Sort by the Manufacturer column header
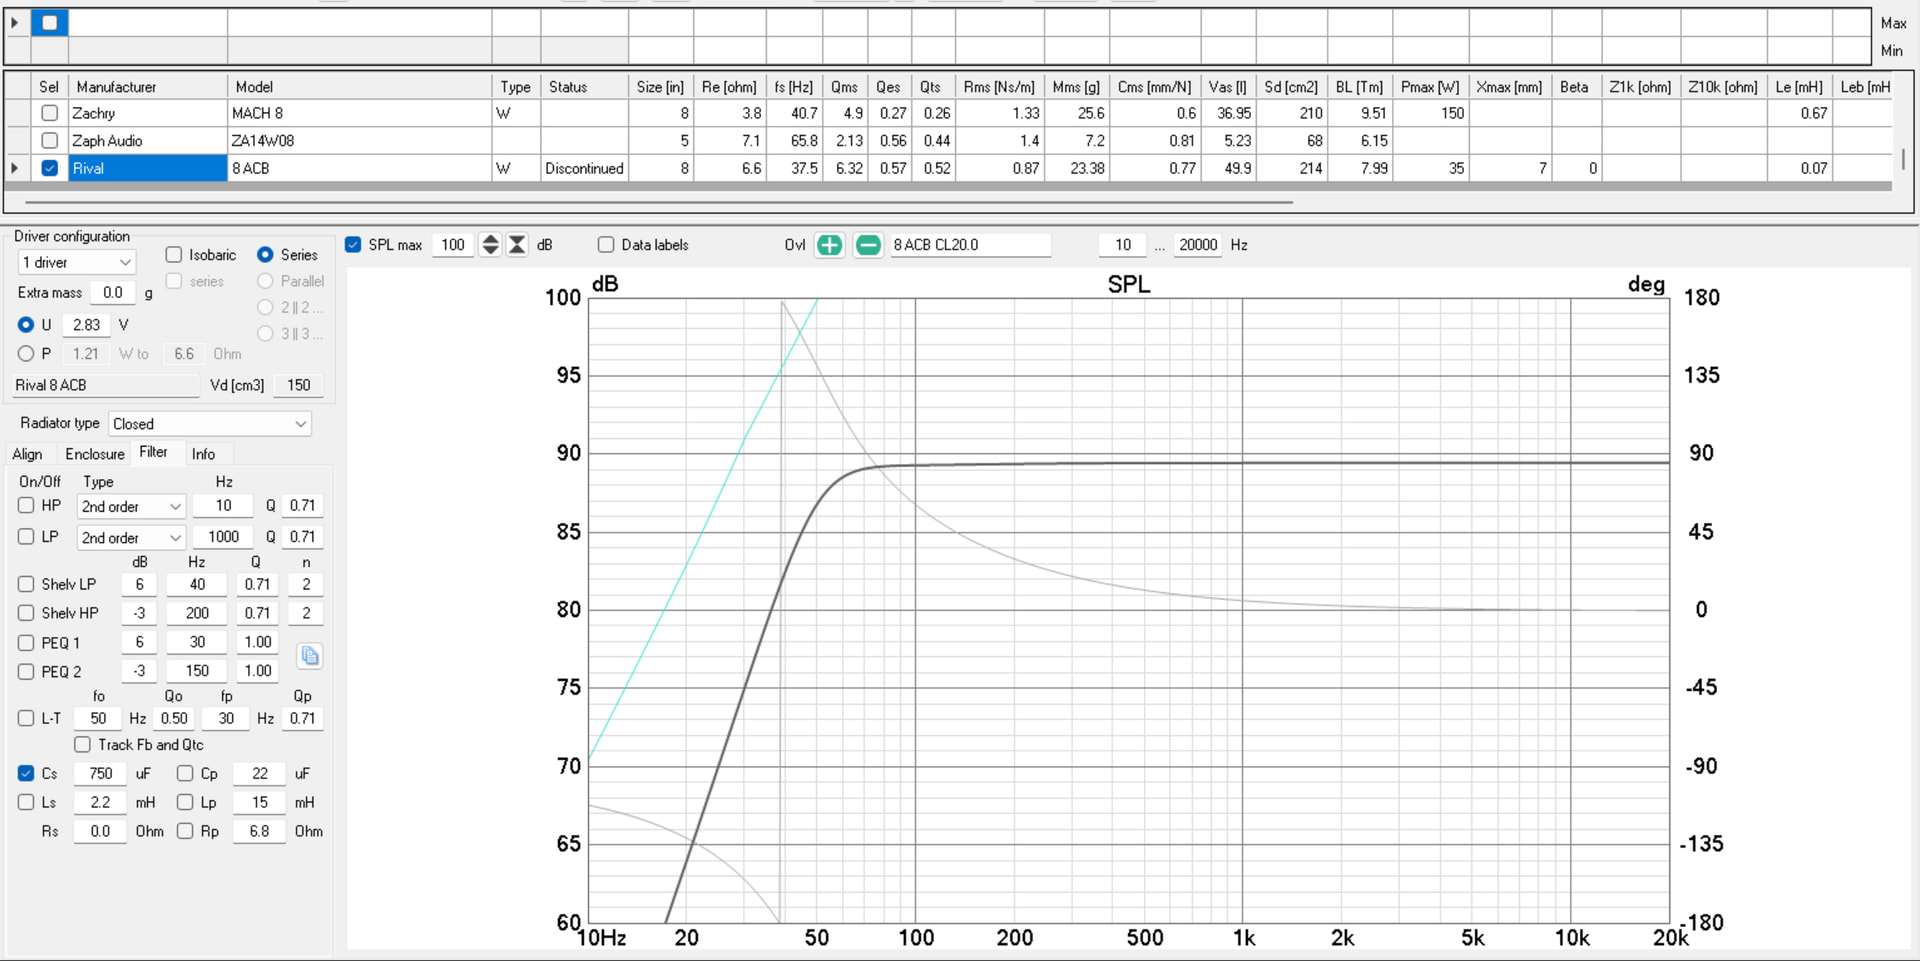The image size is (1920, 961). [116, 87]
